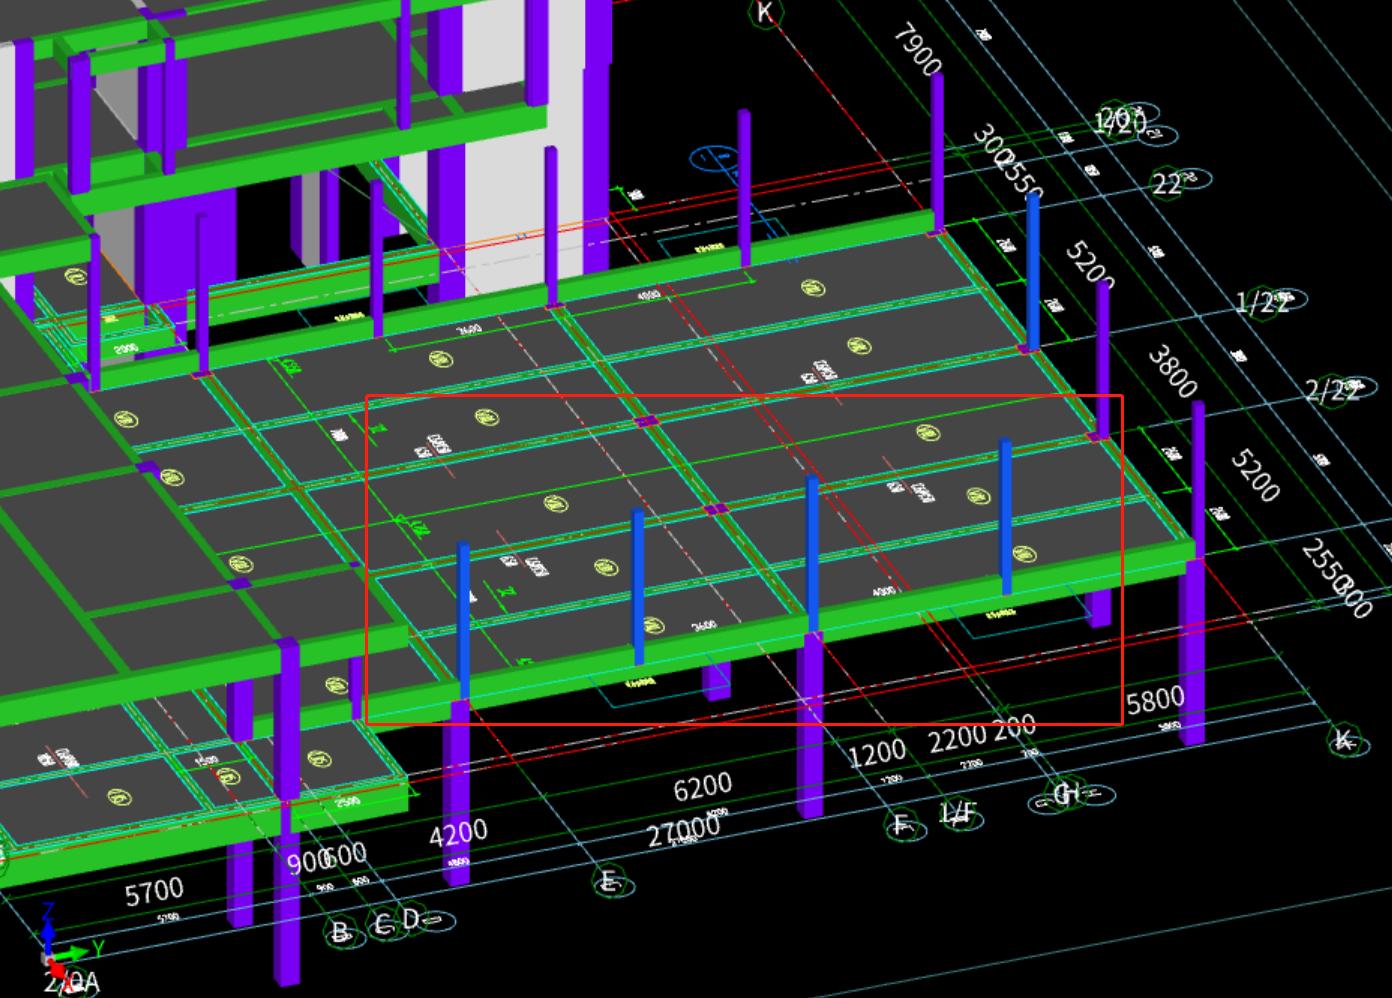Pick the large 5700 dimension text

pos(154,892)
